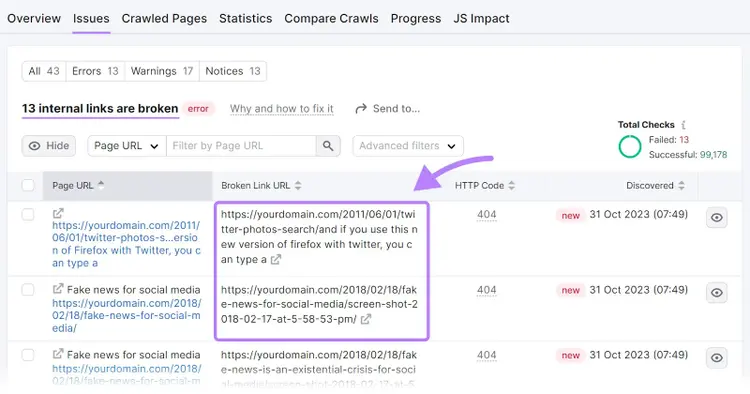Click the Total Checks progress ring
This screenshot has width=750, height=394.
629,147
